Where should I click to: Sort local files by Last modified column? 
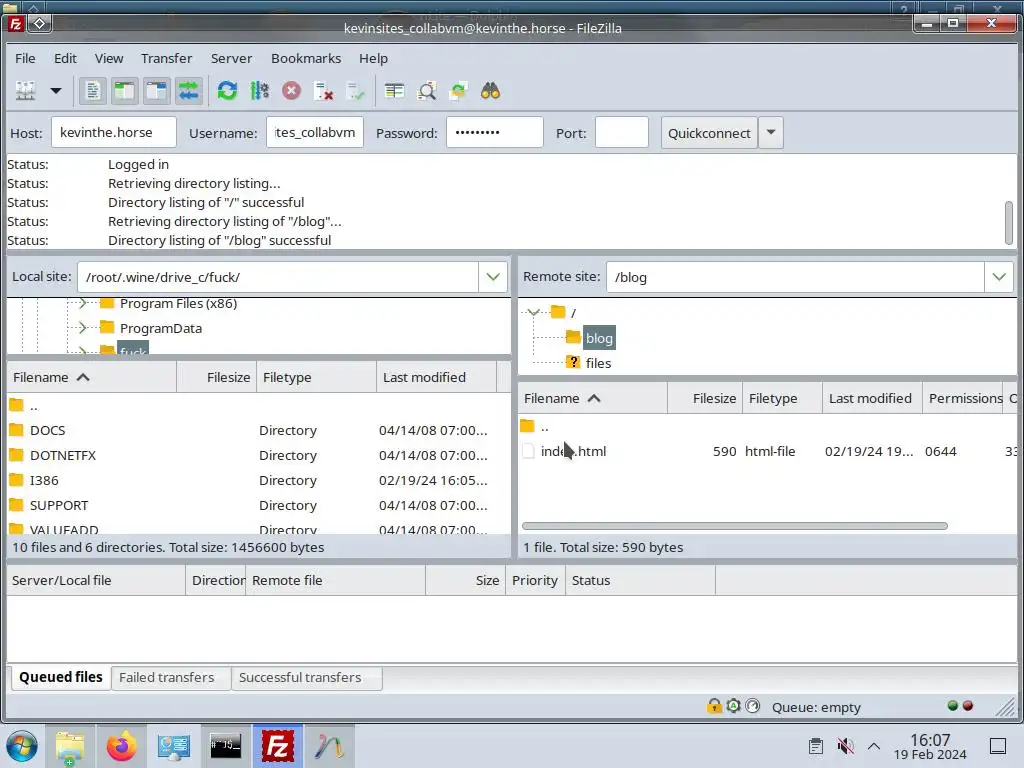[436, 377]
